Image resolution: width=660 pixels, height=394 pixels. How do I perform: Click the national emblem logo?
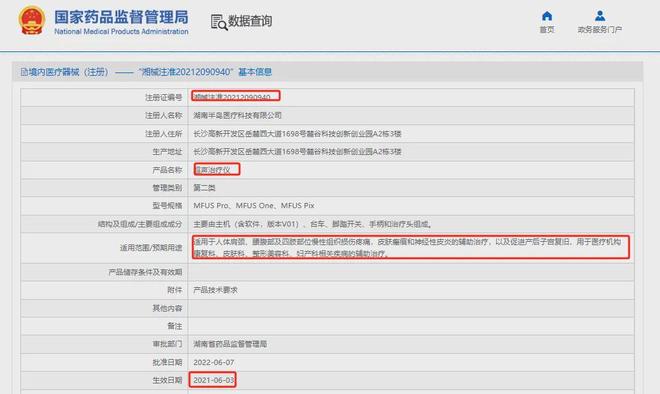point(32,20)
